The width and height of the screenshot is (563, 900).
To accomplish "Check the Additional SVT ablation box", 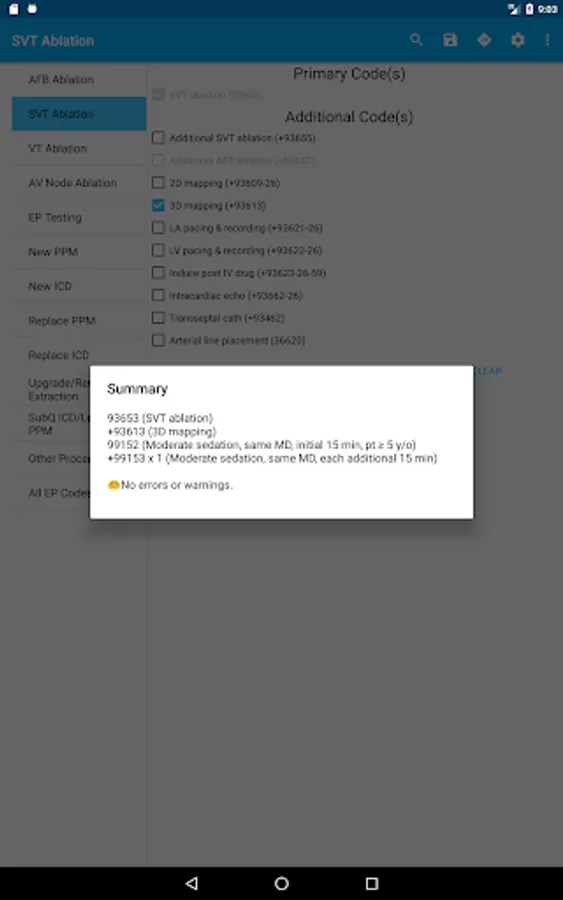I will (158, 138).
